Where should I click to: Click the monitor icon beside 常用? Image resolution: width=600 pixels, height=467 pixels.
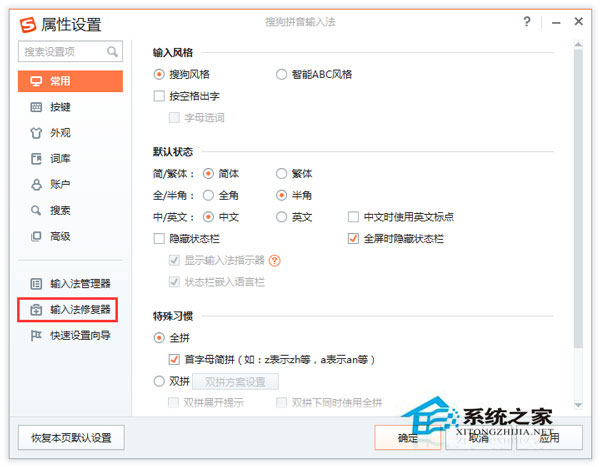pyautogui.click(x=36, y=81)
